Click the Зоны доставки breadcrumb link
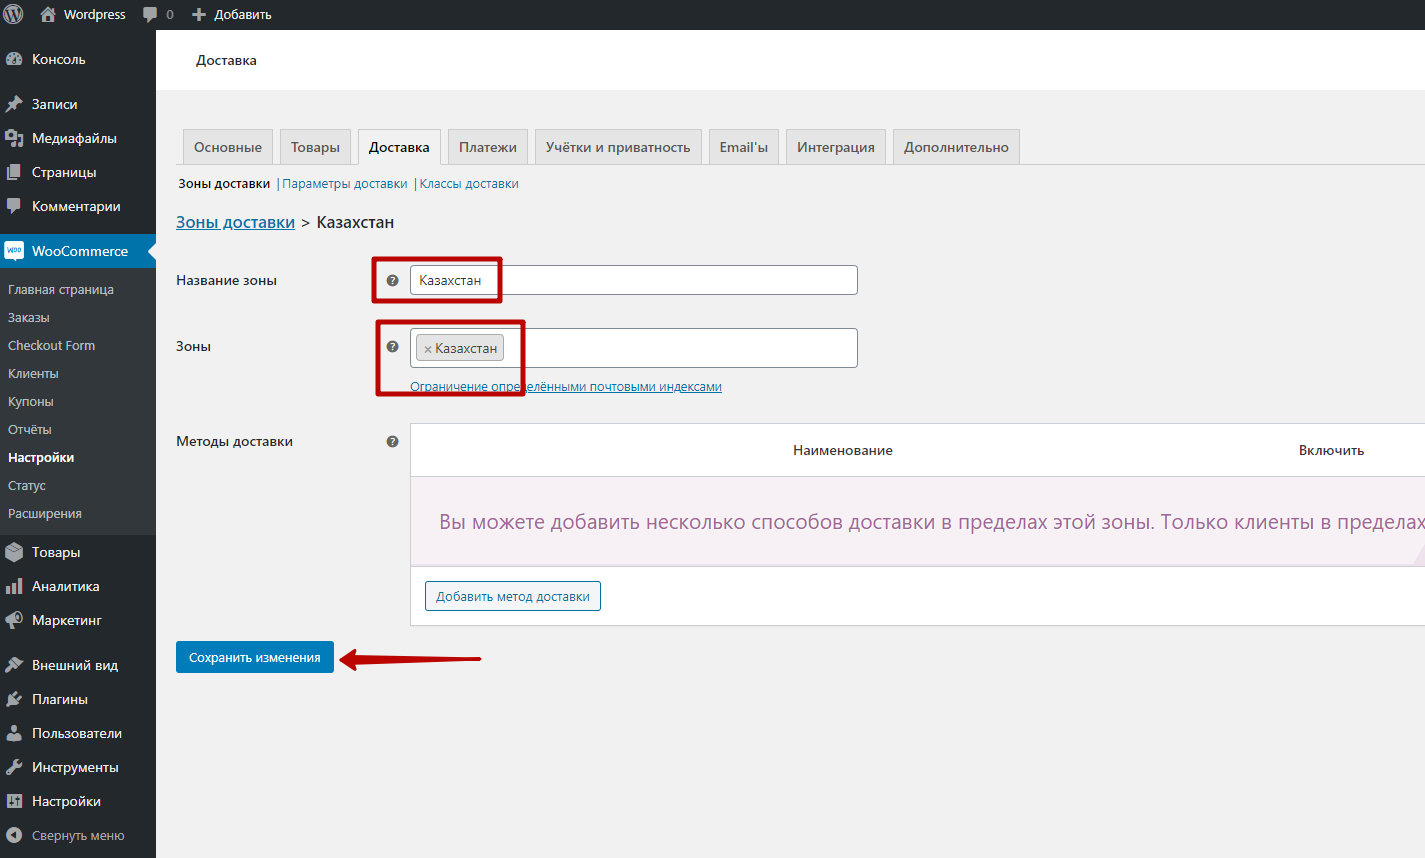This screenshot has height=858, width=1425. [235, 222]
